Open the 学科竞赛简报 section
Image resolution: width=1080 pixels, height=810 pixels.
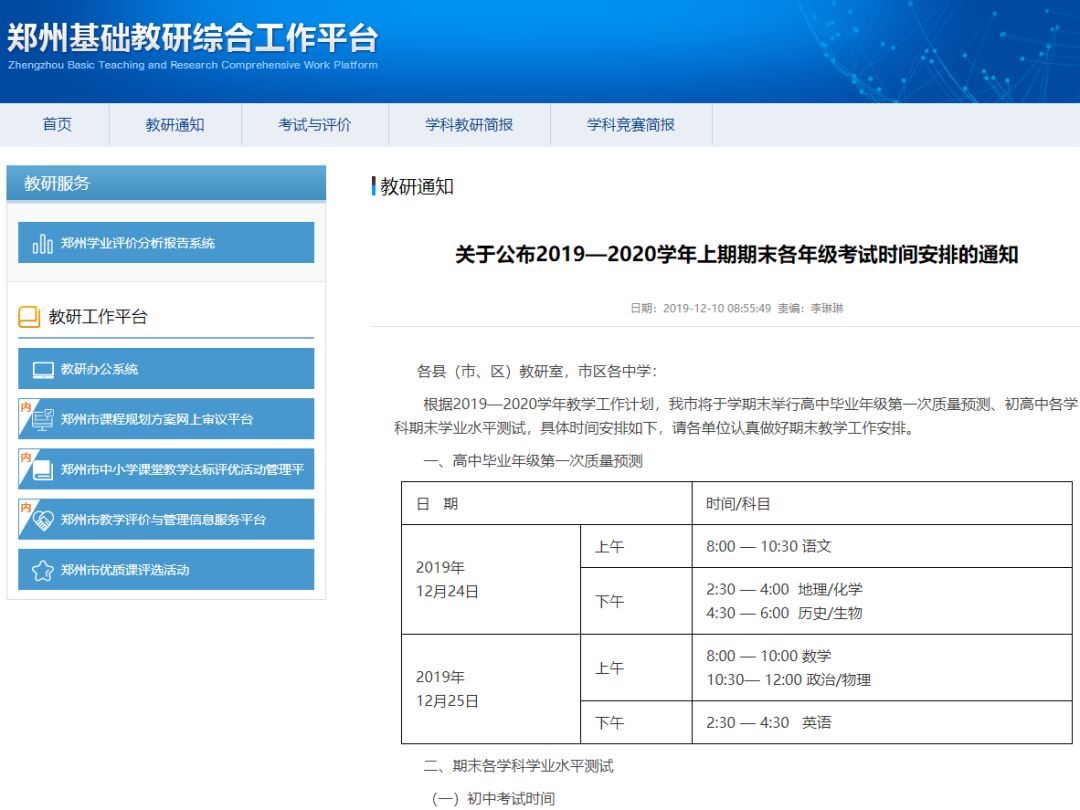[x=630, y=124]
